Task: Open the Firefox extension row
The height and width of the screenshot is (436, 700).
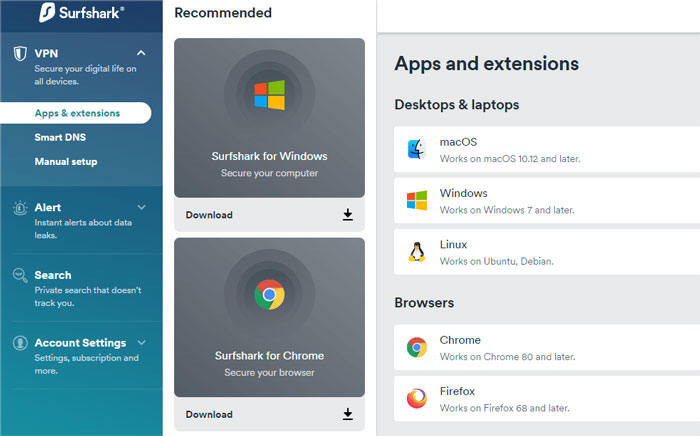Action: (x=547, y=398)
